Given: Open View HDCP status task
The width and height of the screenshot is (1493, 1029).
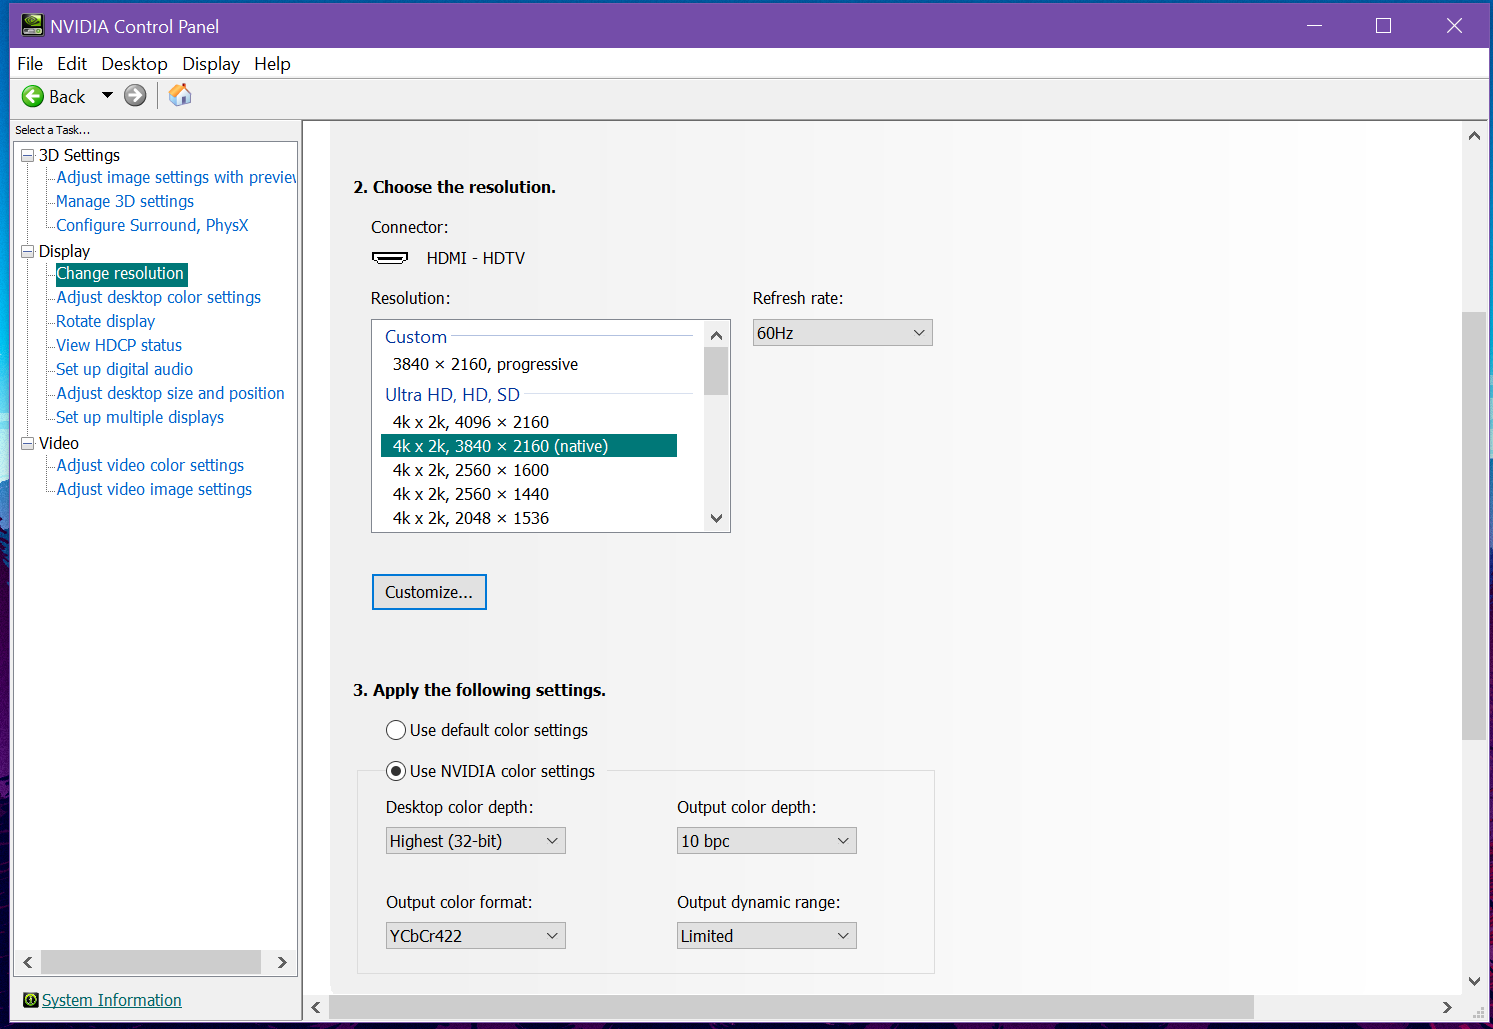Looking at the screenshot, I should pyautogui.click(x=119, y=345).
